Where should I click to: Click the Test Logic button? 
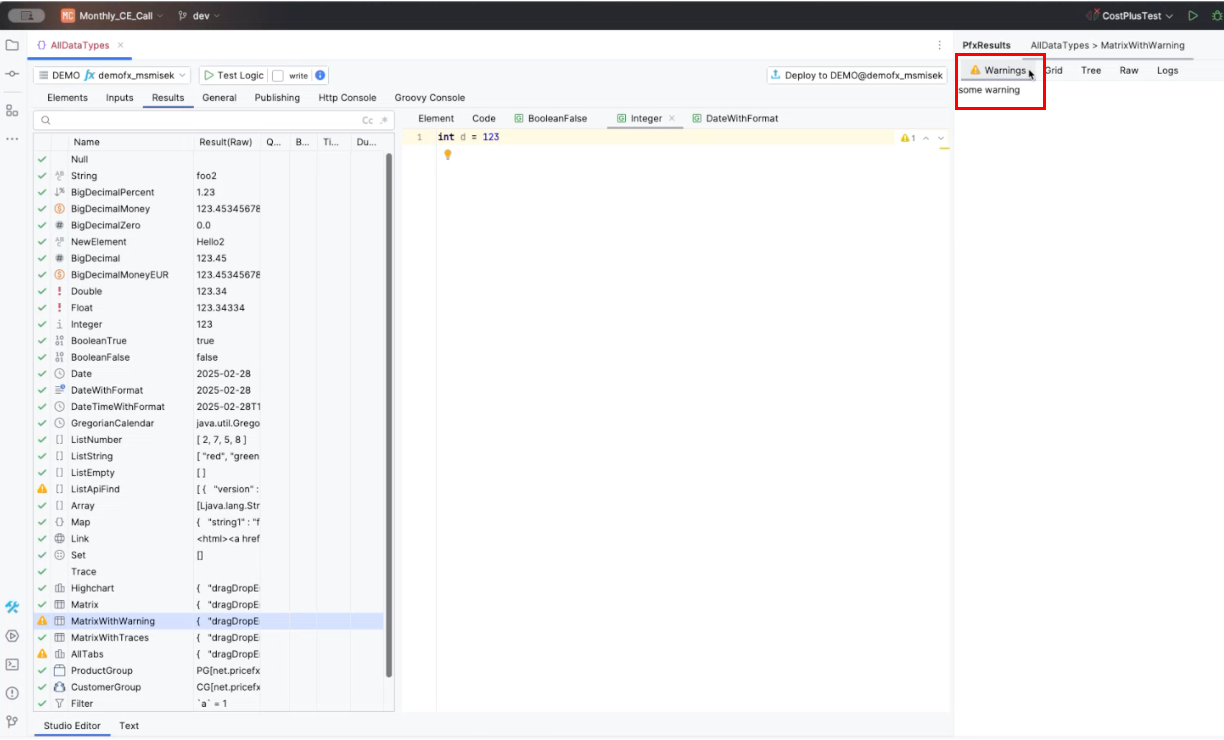tap(233, 75)
